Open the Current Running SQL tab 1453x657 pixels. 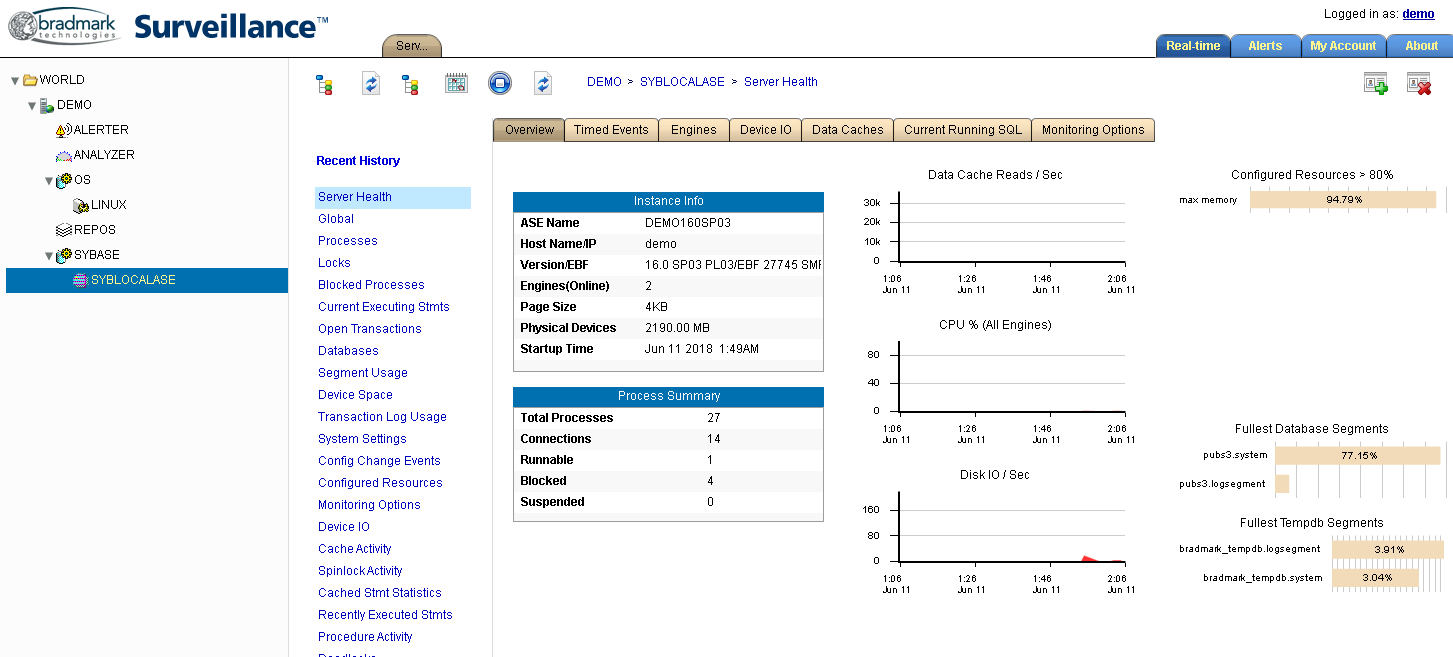click(x=962, y=130)
